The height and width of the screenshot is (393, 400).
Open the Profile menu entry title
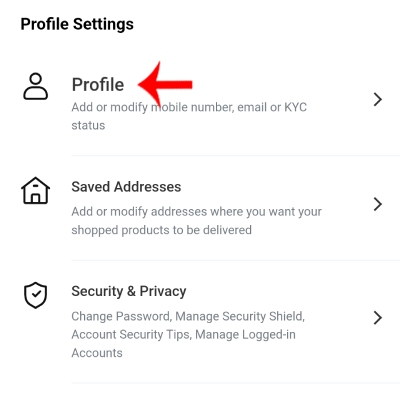98,84
